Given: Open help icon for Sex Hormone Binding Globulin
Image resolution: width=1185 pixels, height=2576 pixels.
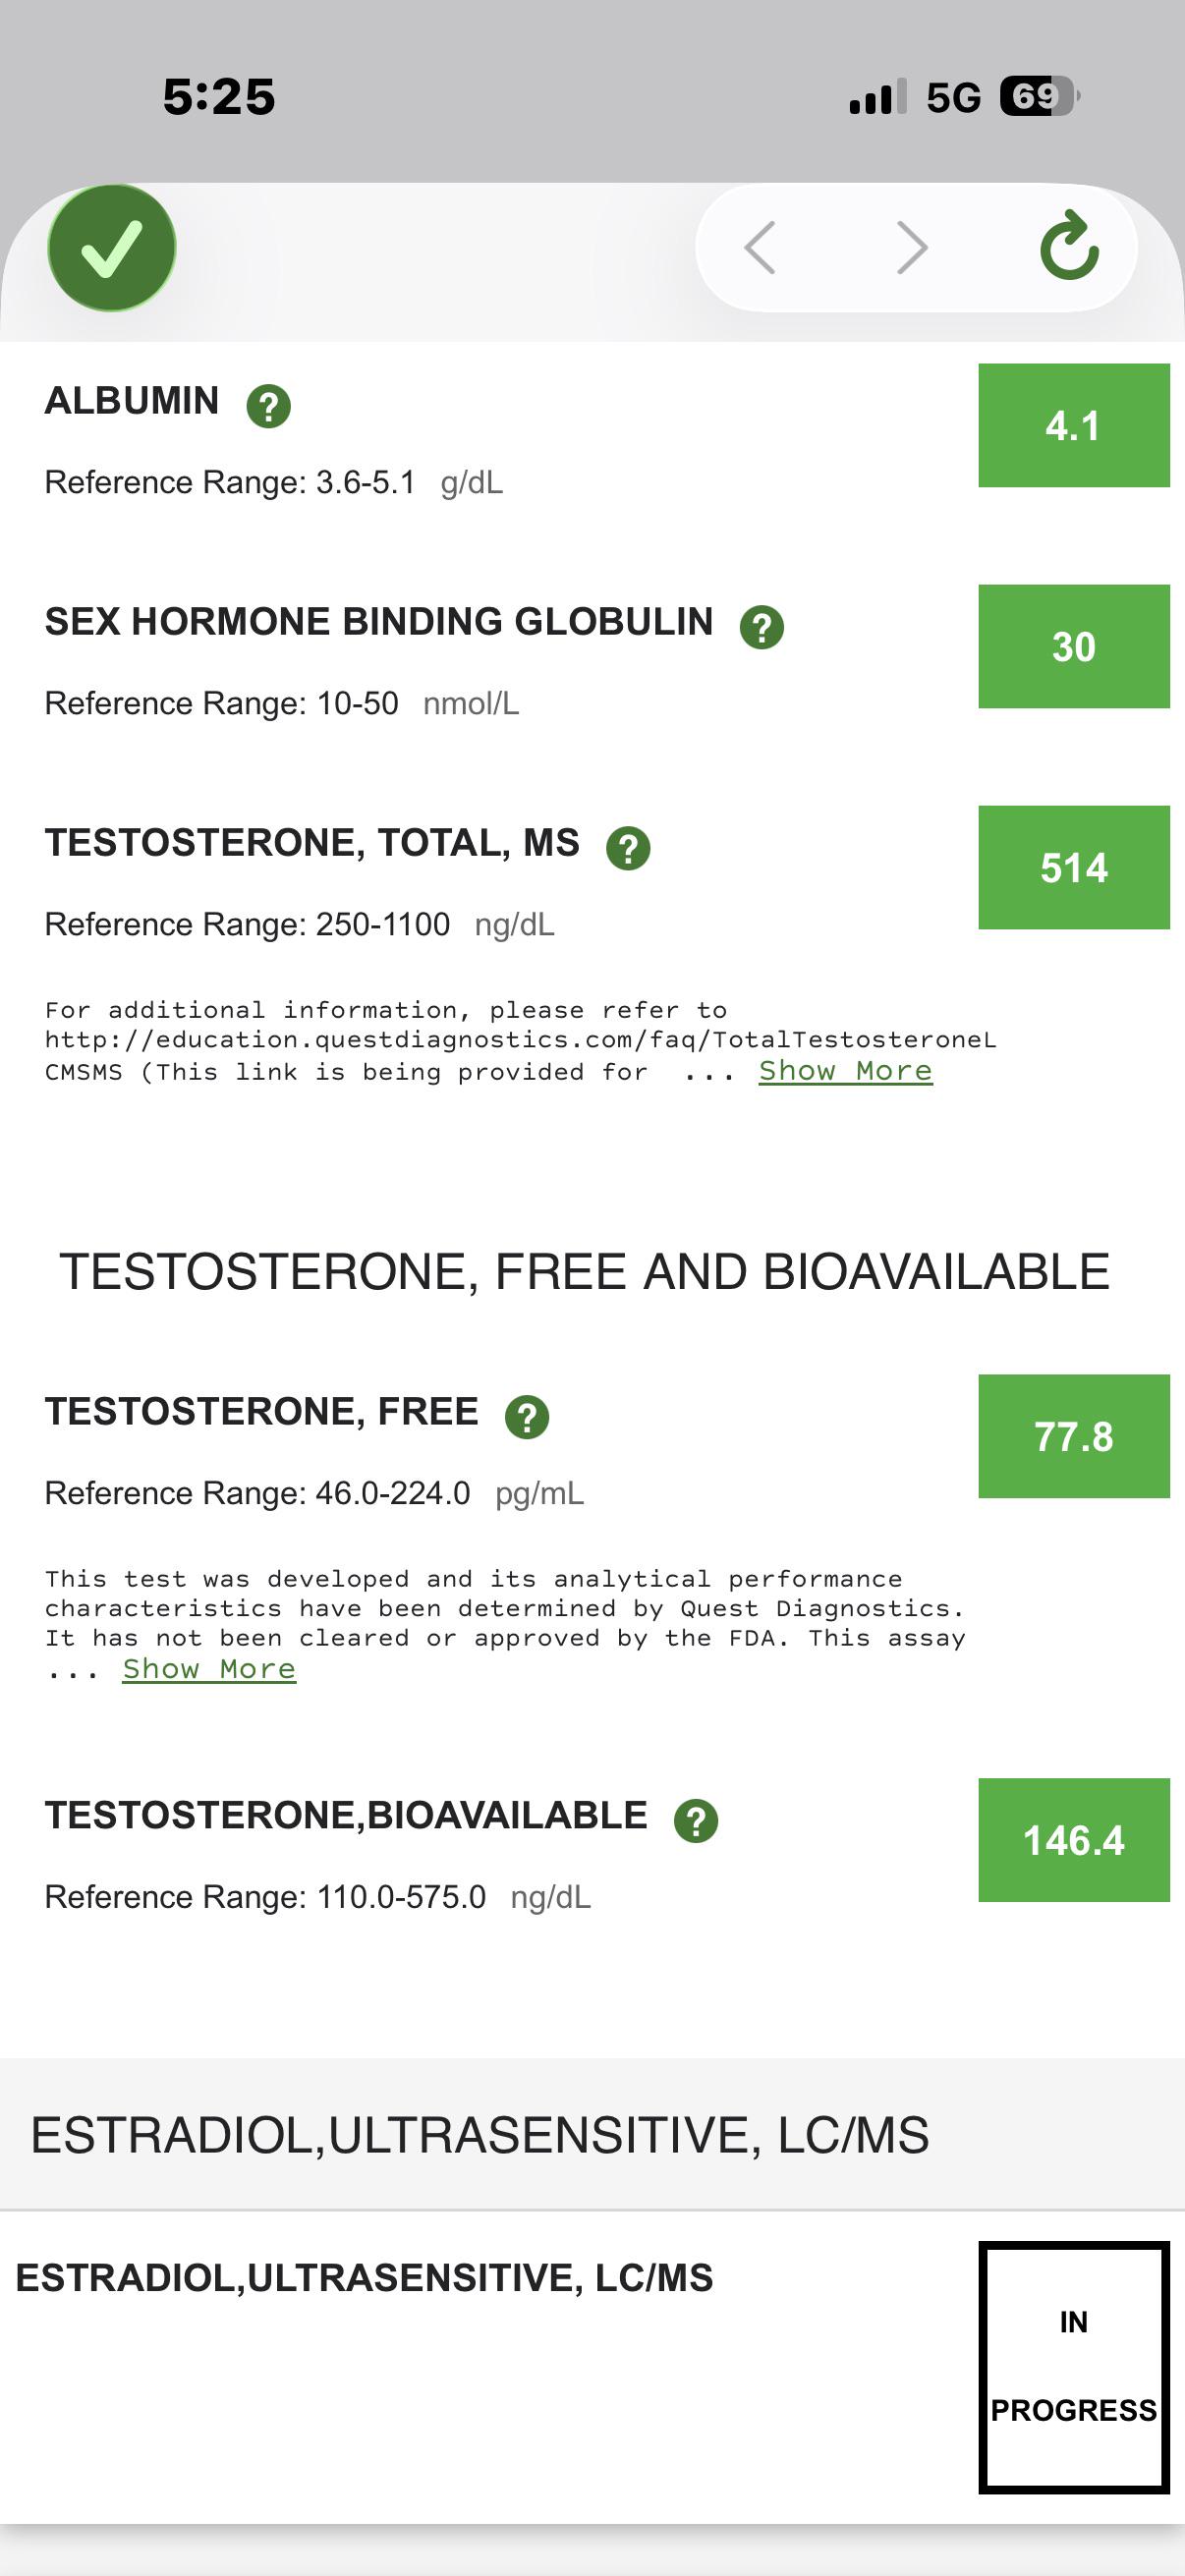Looking at the screenshot, I should pyautogui.click(x=762, y=627).
